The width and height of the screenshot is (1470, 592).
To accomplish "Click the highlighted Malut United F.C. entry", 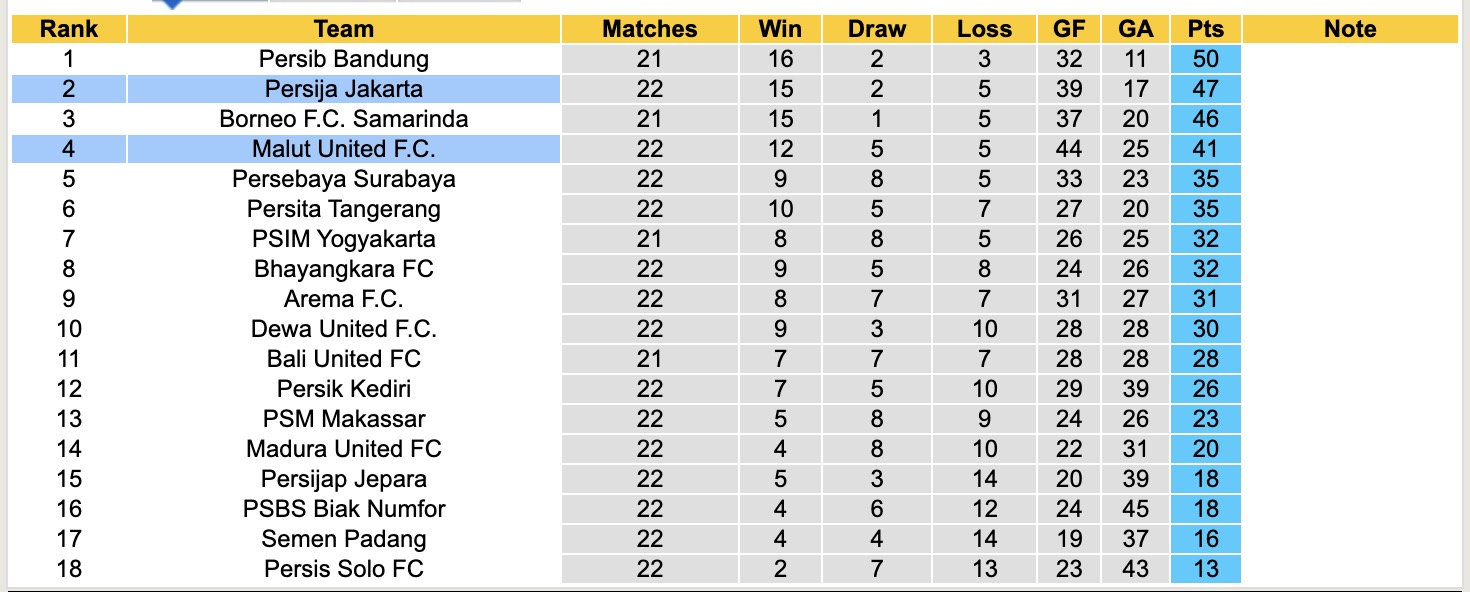I will point(343,149).
